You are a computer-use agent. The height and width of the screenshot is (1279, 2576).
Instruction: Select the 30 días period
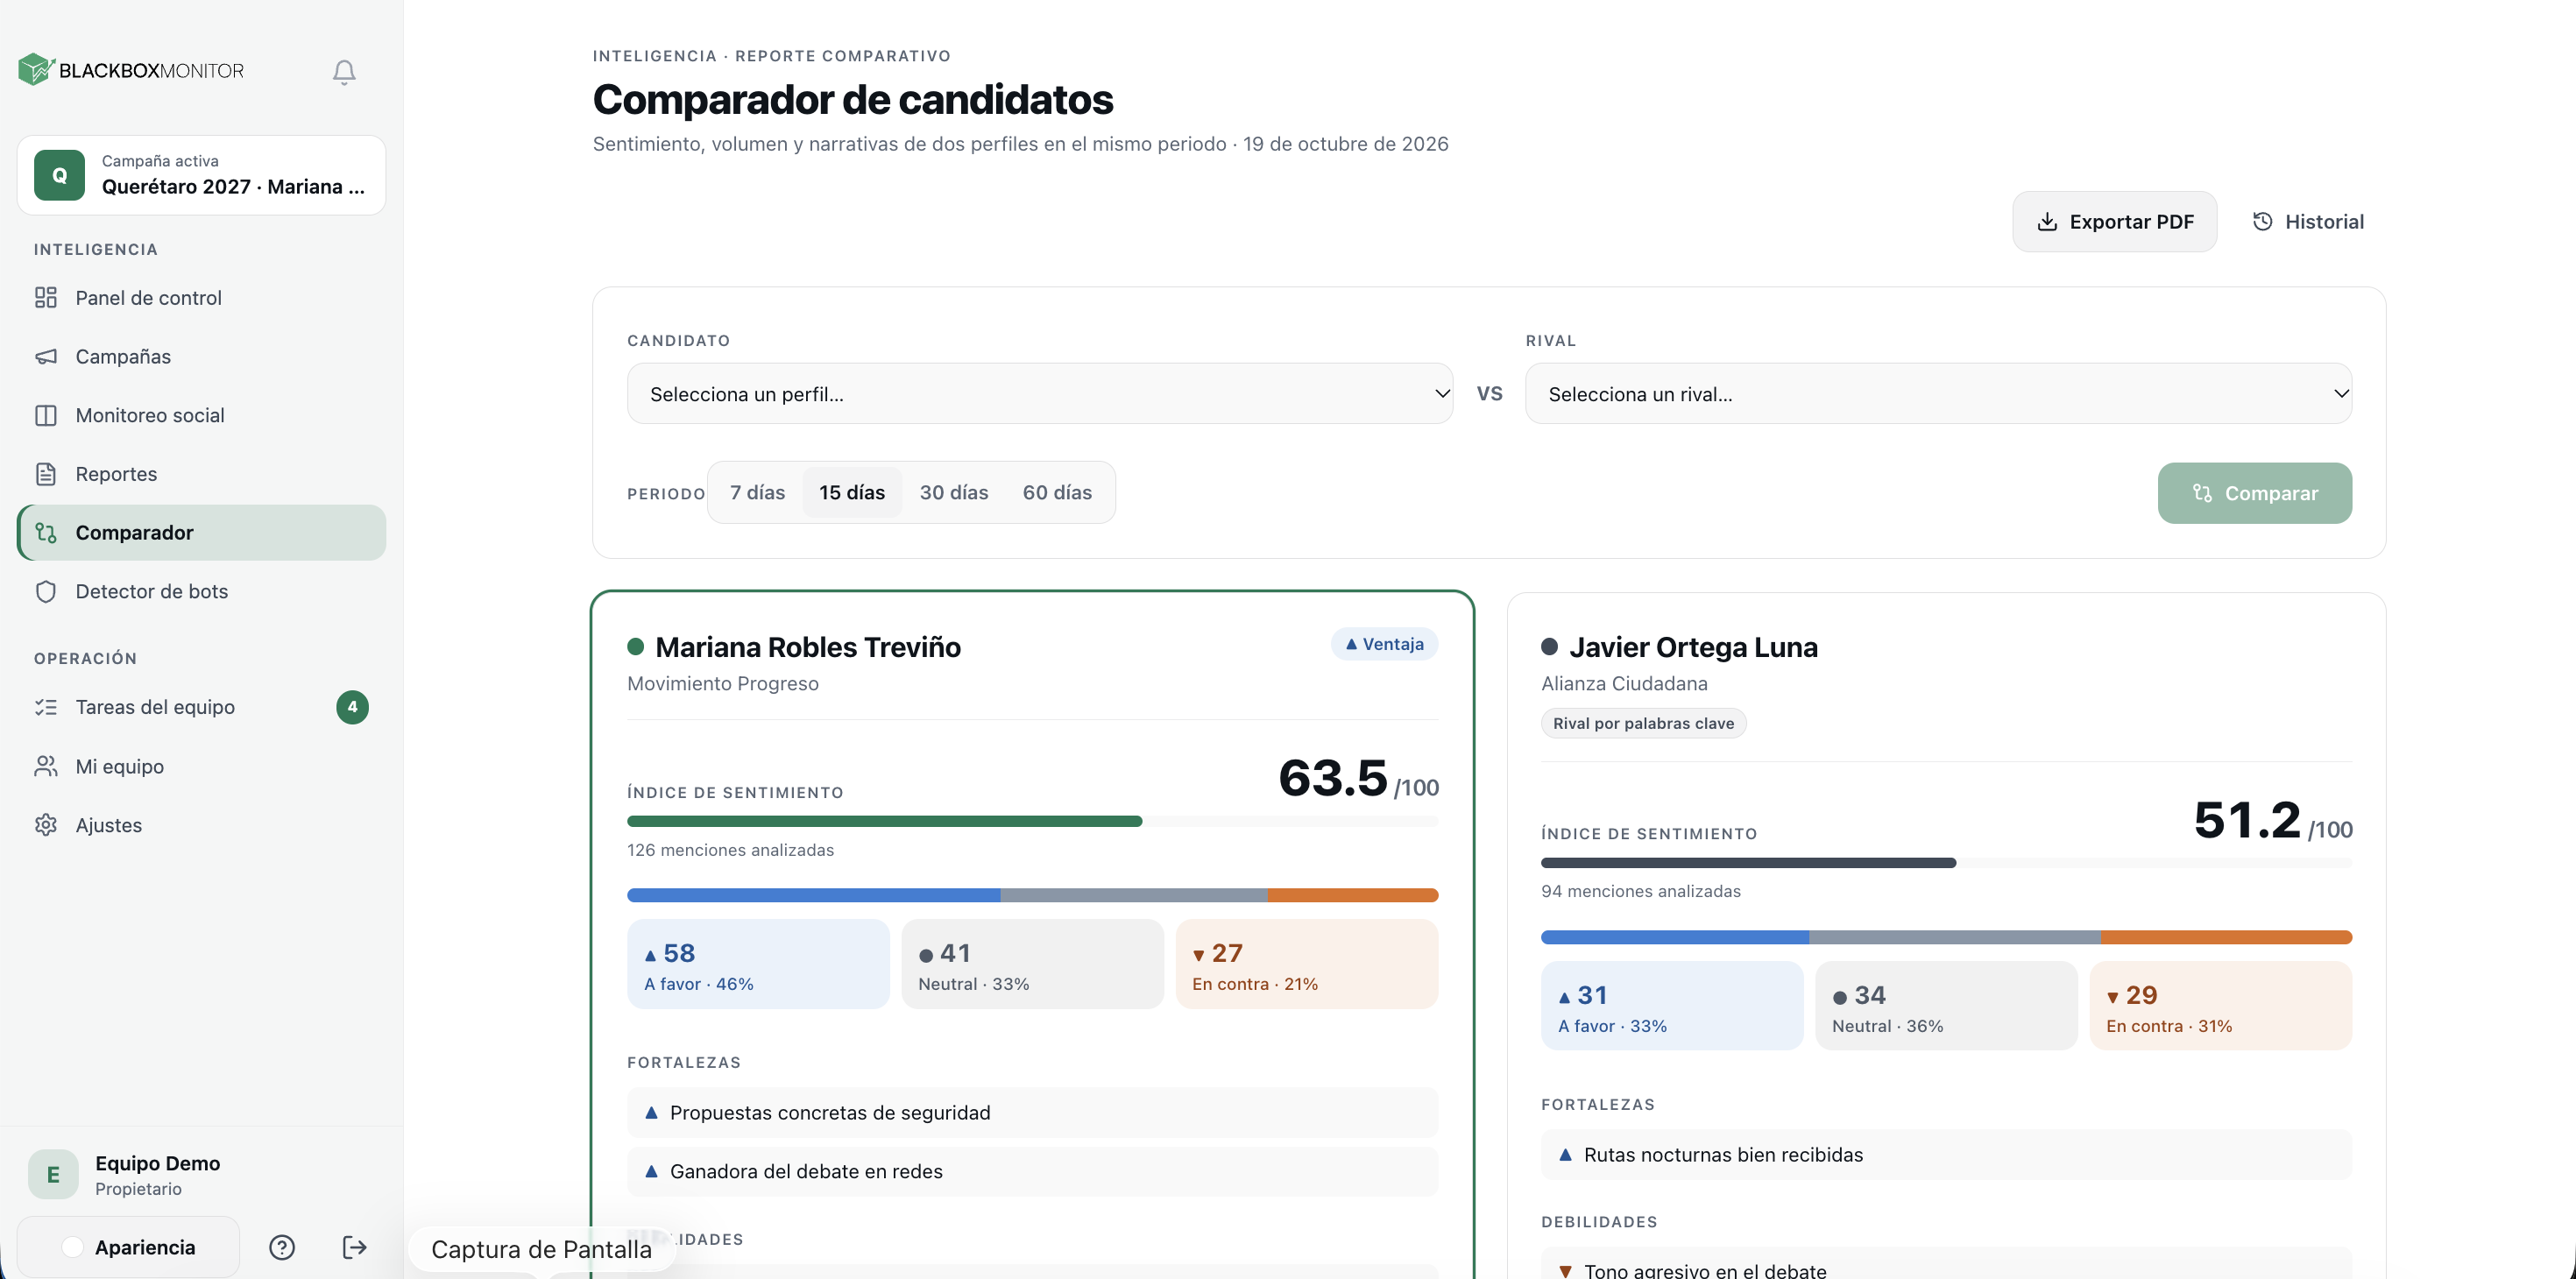tap(954, 492)
